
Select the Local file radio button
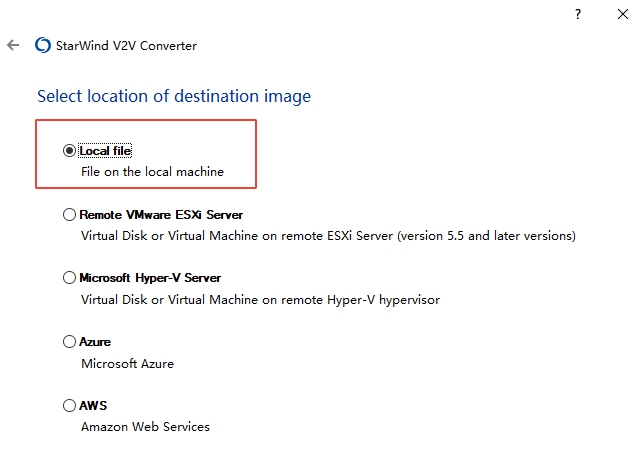69,151
